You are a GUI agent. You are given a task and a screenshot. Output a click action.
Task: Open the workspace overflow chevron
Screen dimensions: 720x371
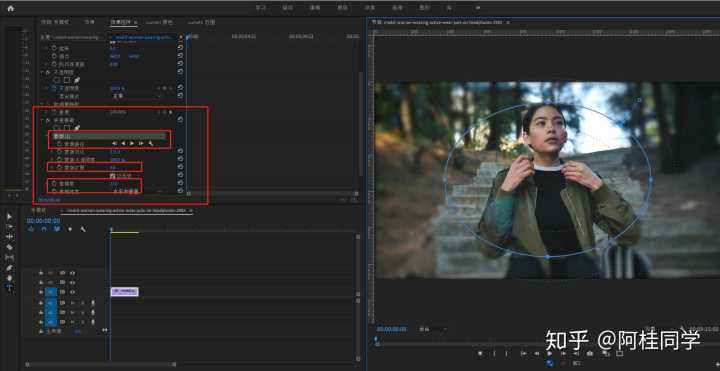tap(478, 8)
